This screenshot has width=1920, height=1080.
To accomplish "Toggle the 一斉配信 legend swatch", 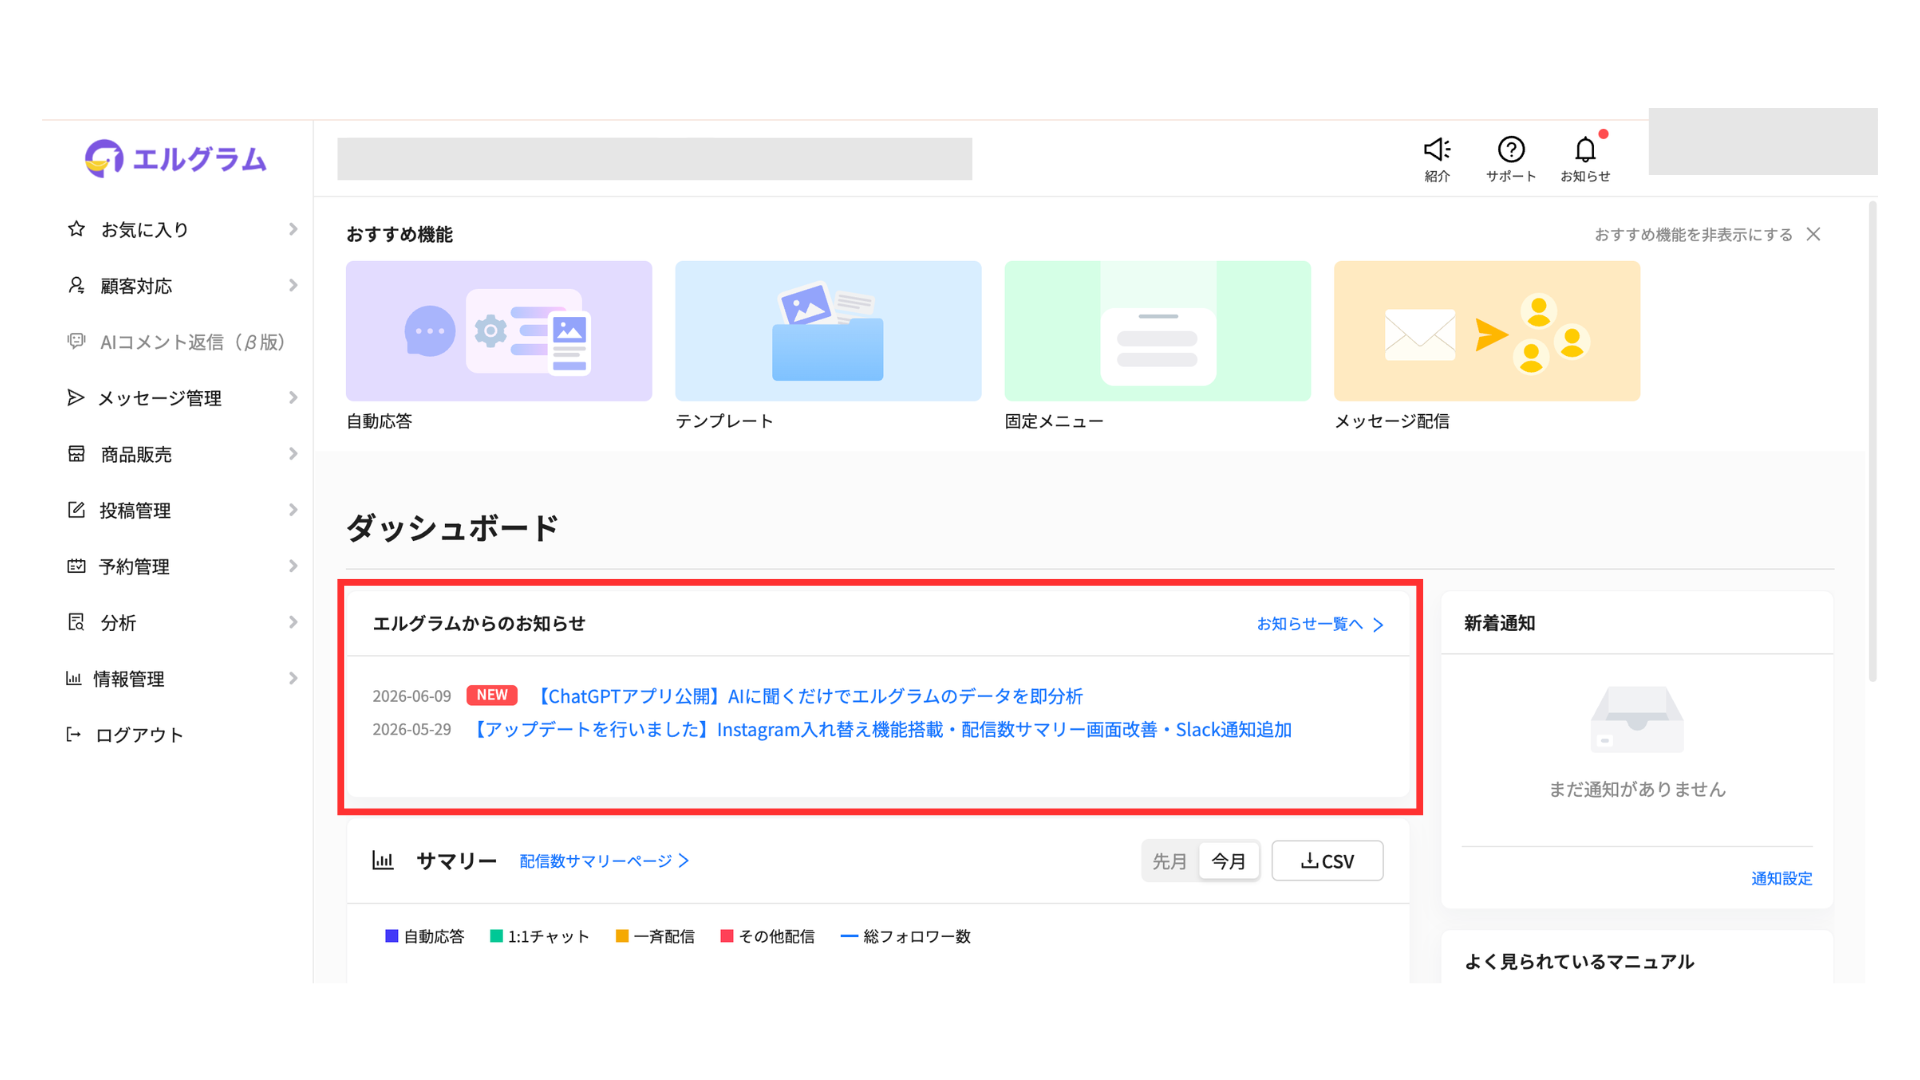I will (622, 936).
